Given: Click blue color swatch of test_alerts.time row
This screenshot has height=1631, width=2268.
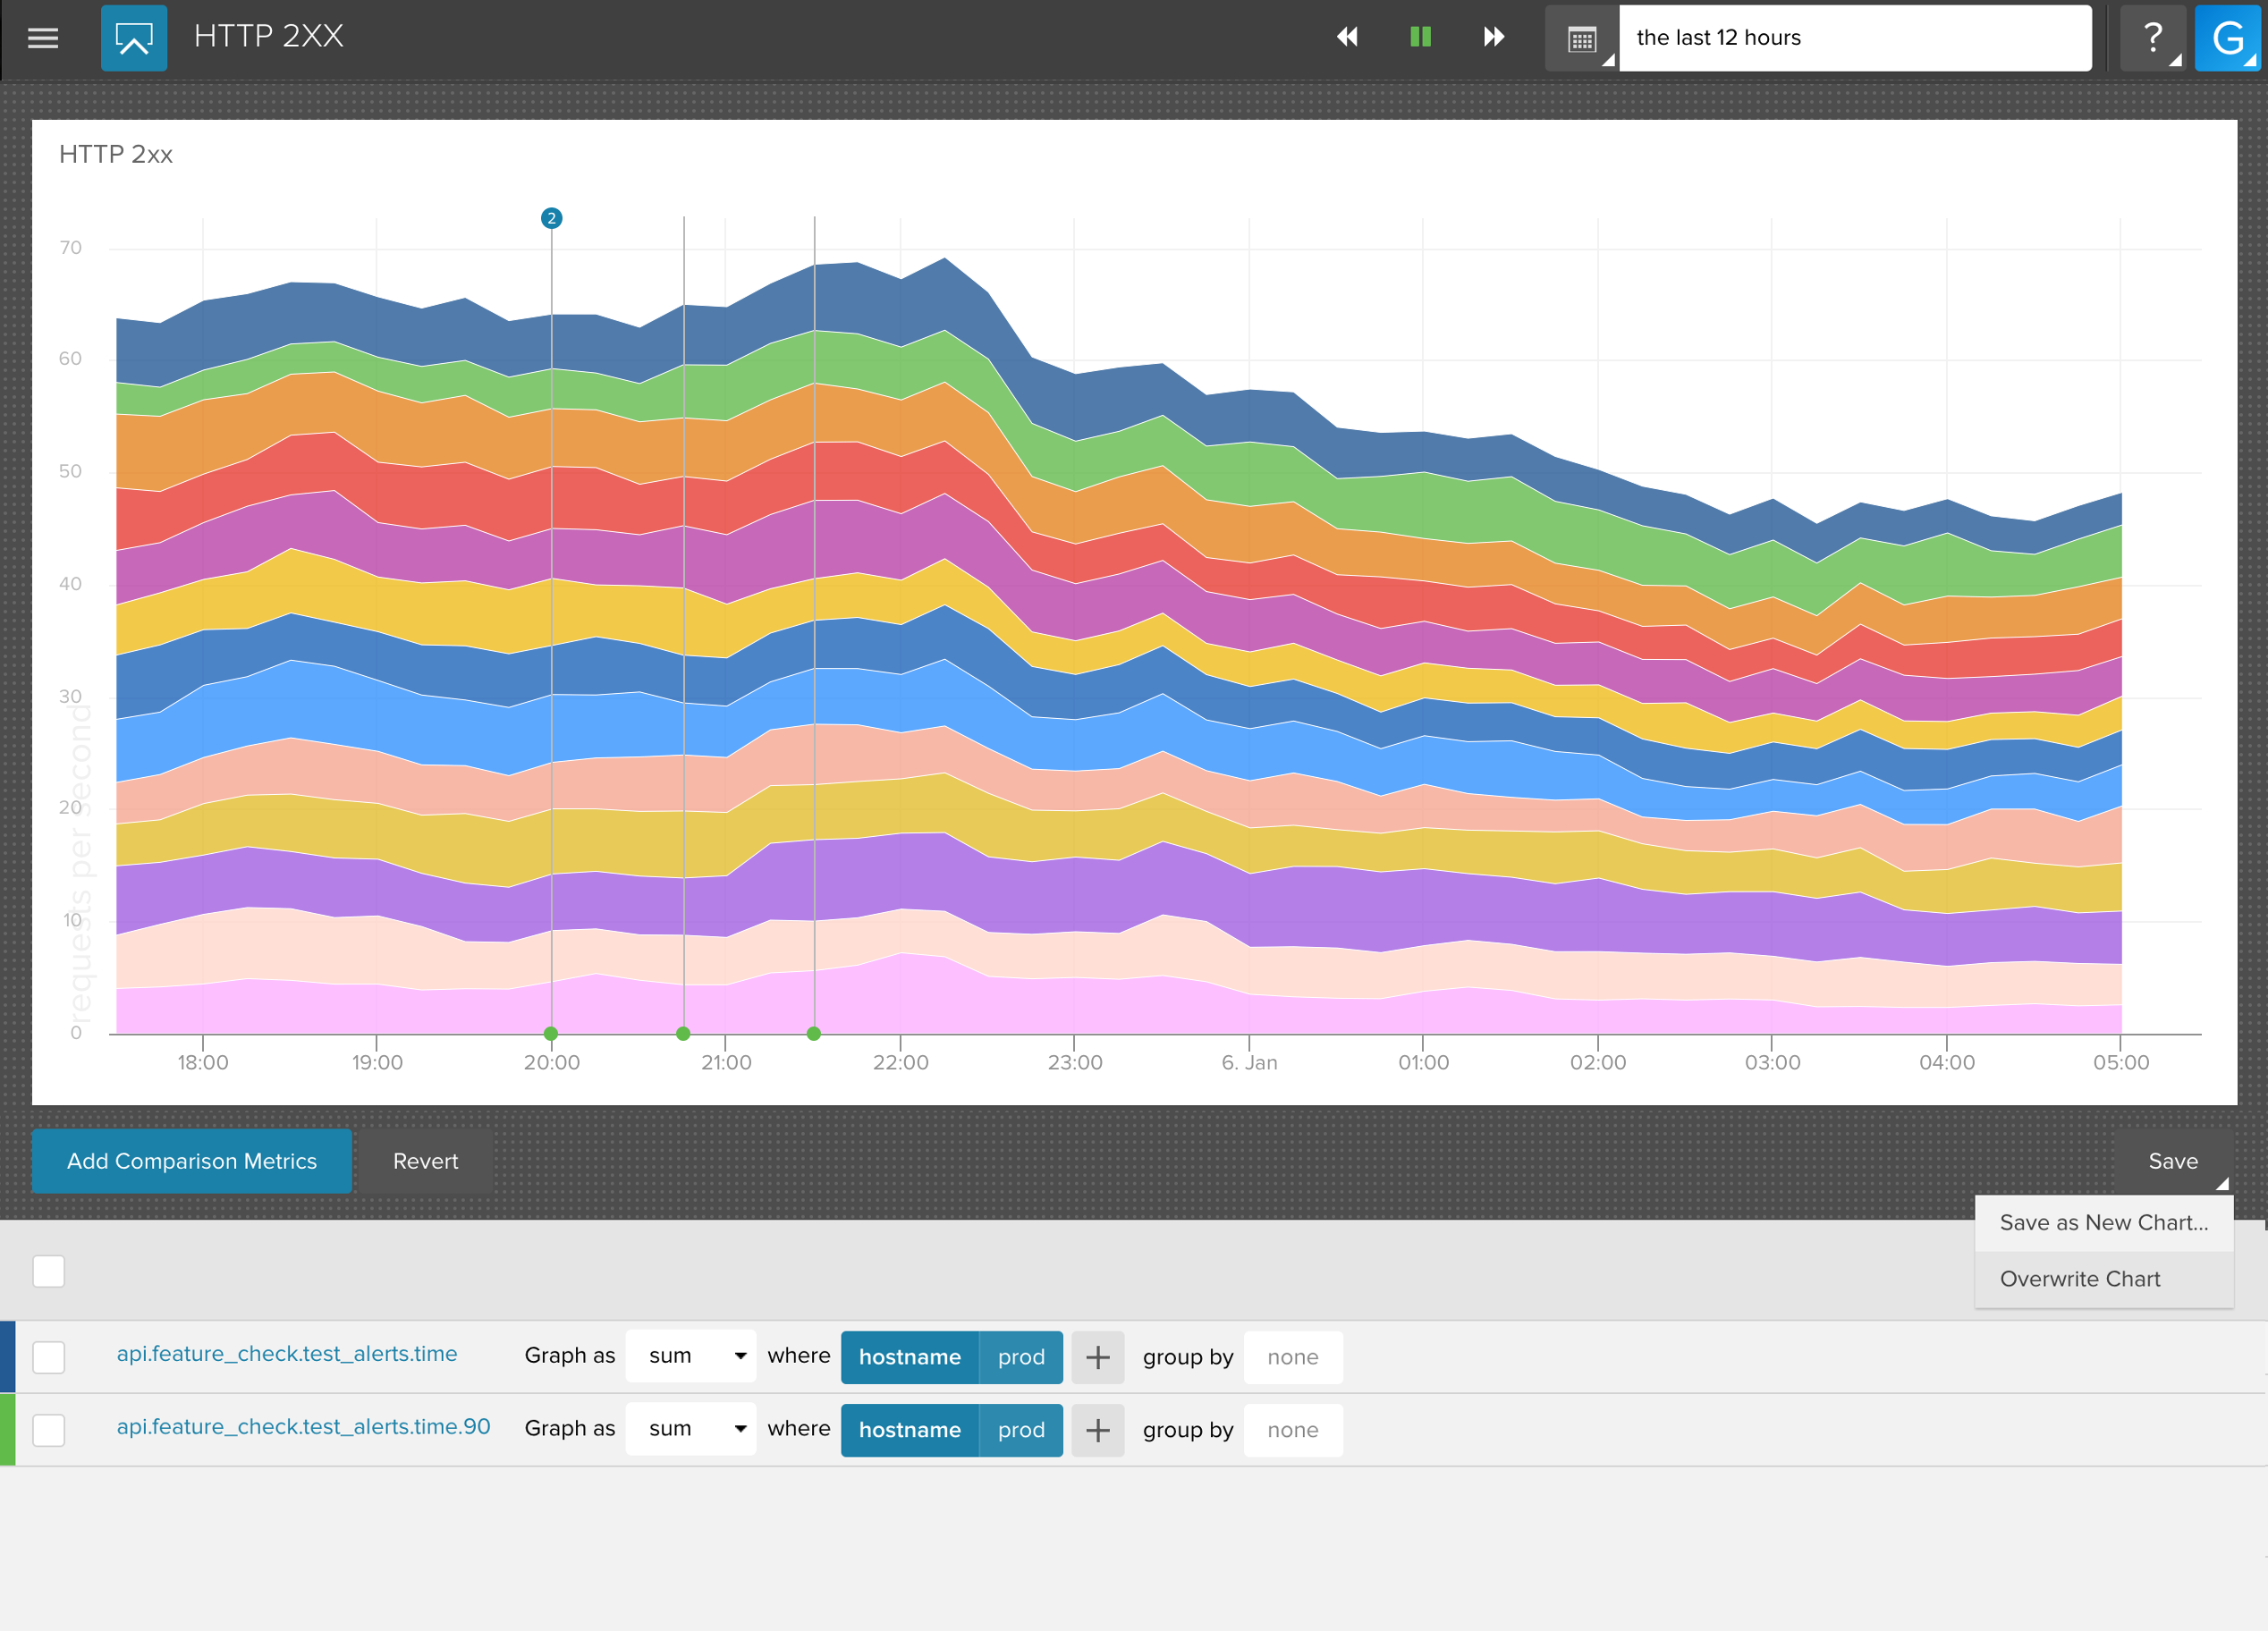Looking at the screenshot, I should click(7, 1357).
